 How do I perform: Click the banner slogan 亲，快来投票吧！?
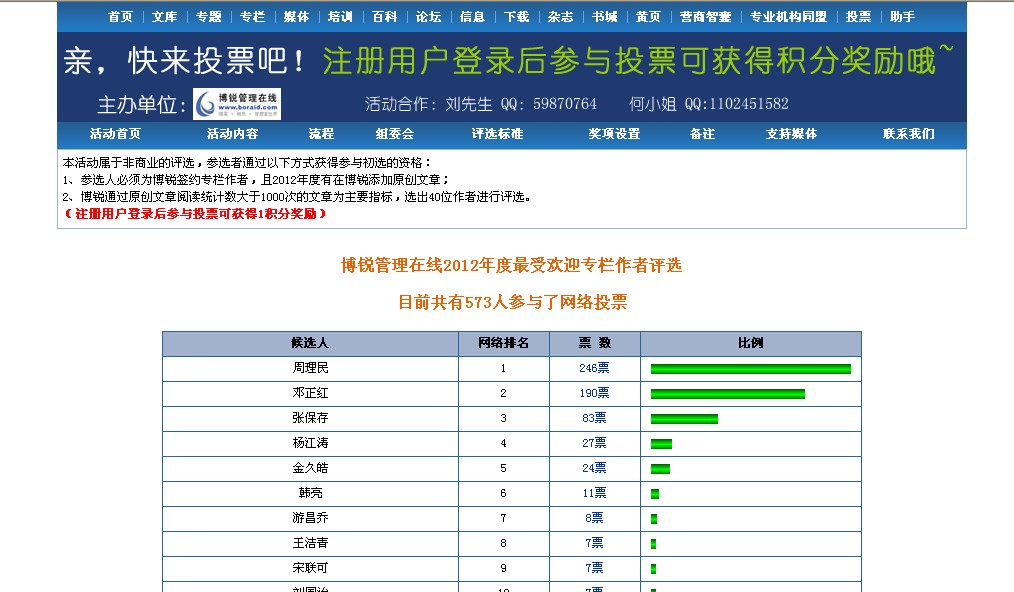tap(184, 61)
